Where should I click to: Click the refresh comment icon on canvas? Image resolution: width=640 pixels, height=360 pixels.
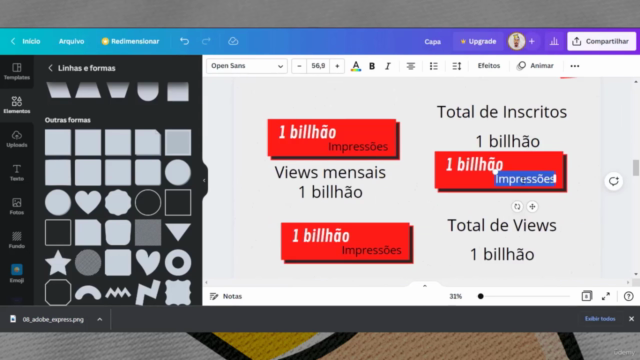pyautogui.click(x=613, y=181)
